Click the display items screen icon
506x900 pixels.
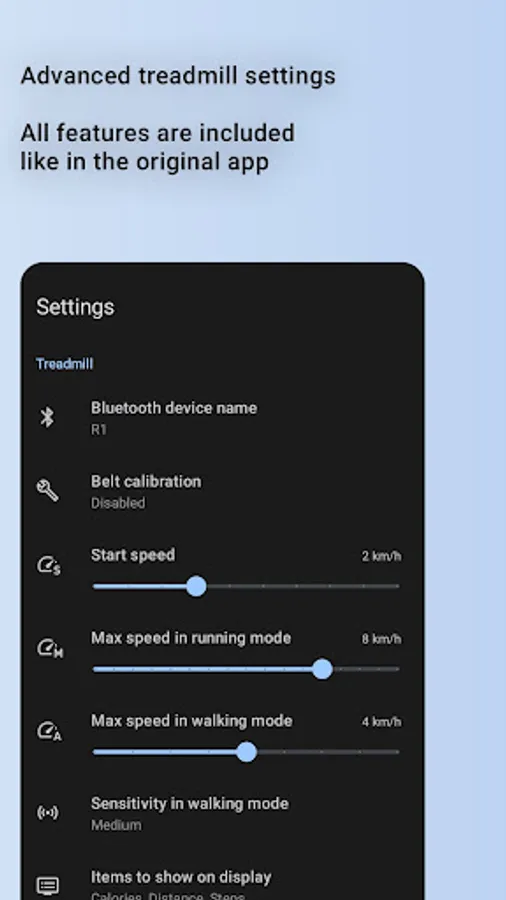coord(48,886)
